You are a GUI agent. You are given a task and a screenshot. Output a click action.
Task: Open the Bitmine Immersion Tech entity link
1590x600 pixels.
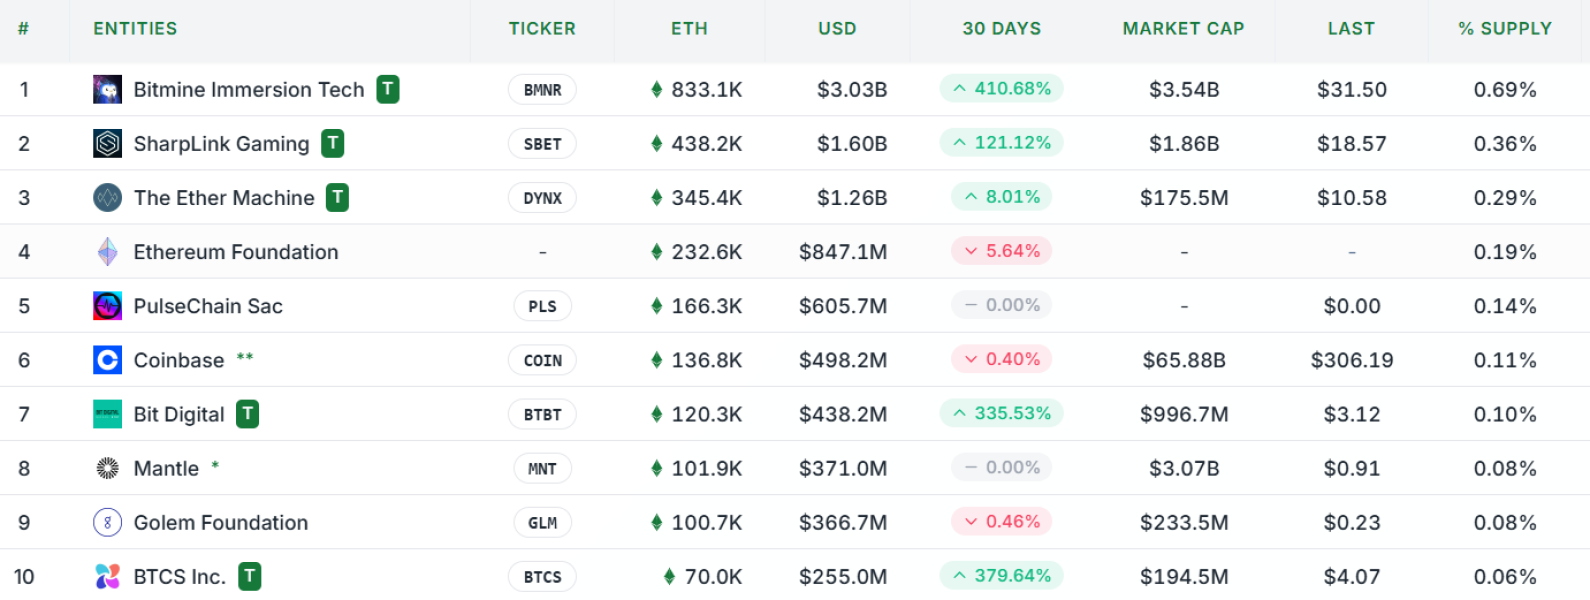248,89
